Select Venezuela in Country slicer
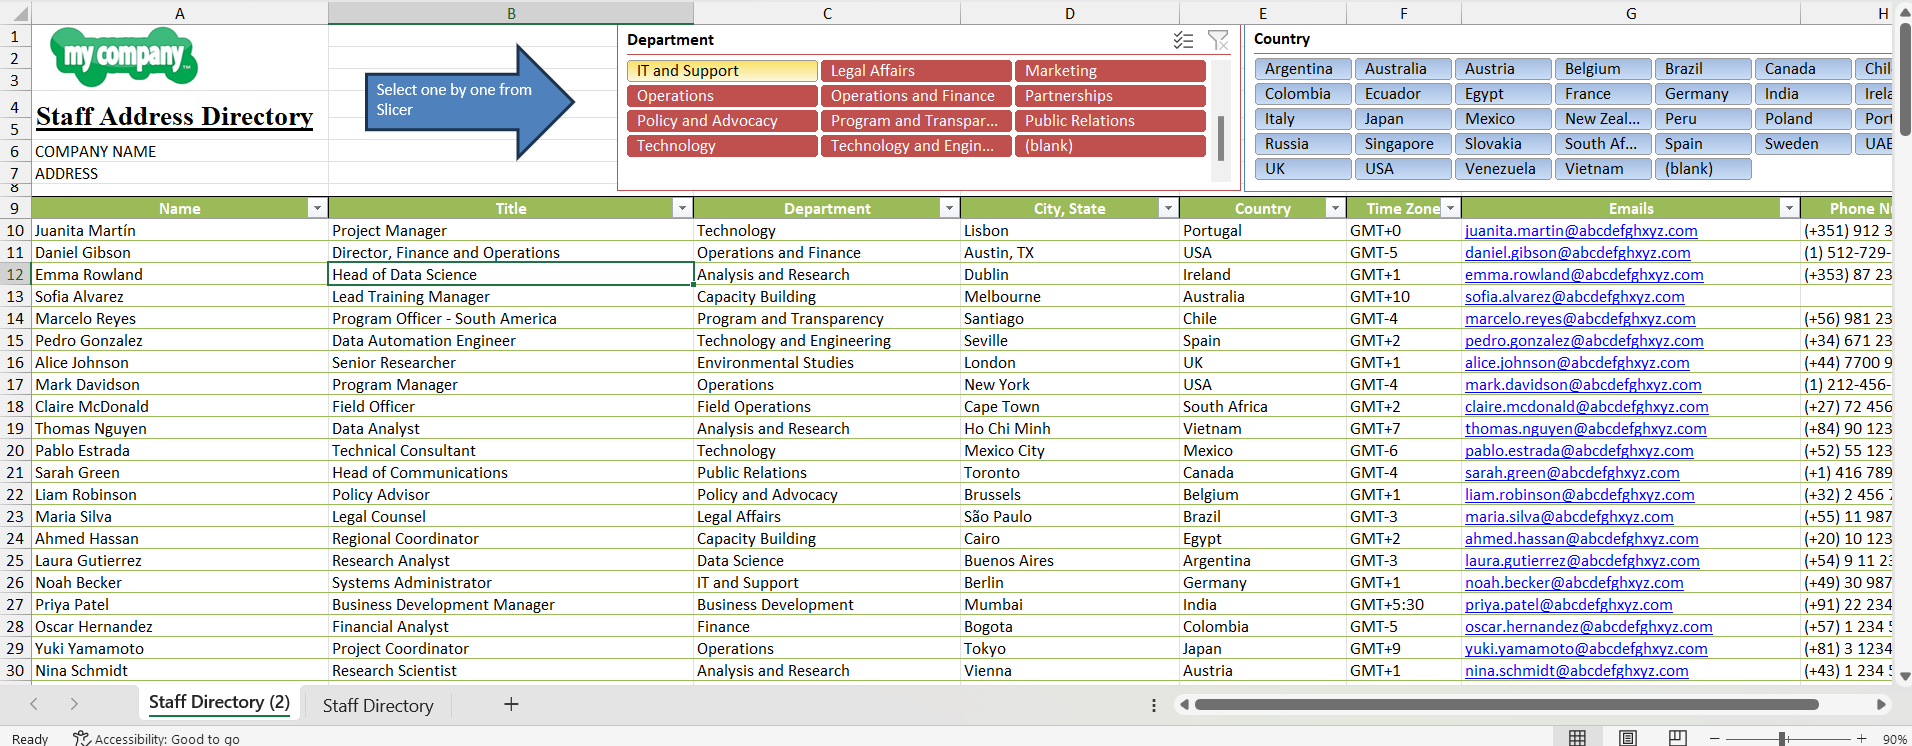The width and height of the screenshot is (1912, 746). click(x=1503, y=169)
